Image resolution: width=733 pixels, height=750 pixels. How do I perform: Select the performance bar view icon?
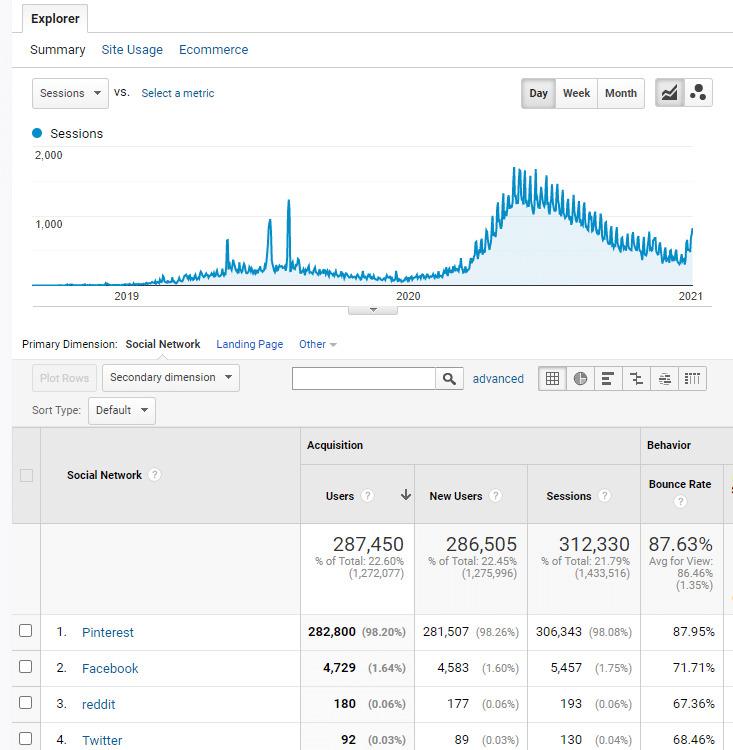pyautogui.click(x=608, y=379)
